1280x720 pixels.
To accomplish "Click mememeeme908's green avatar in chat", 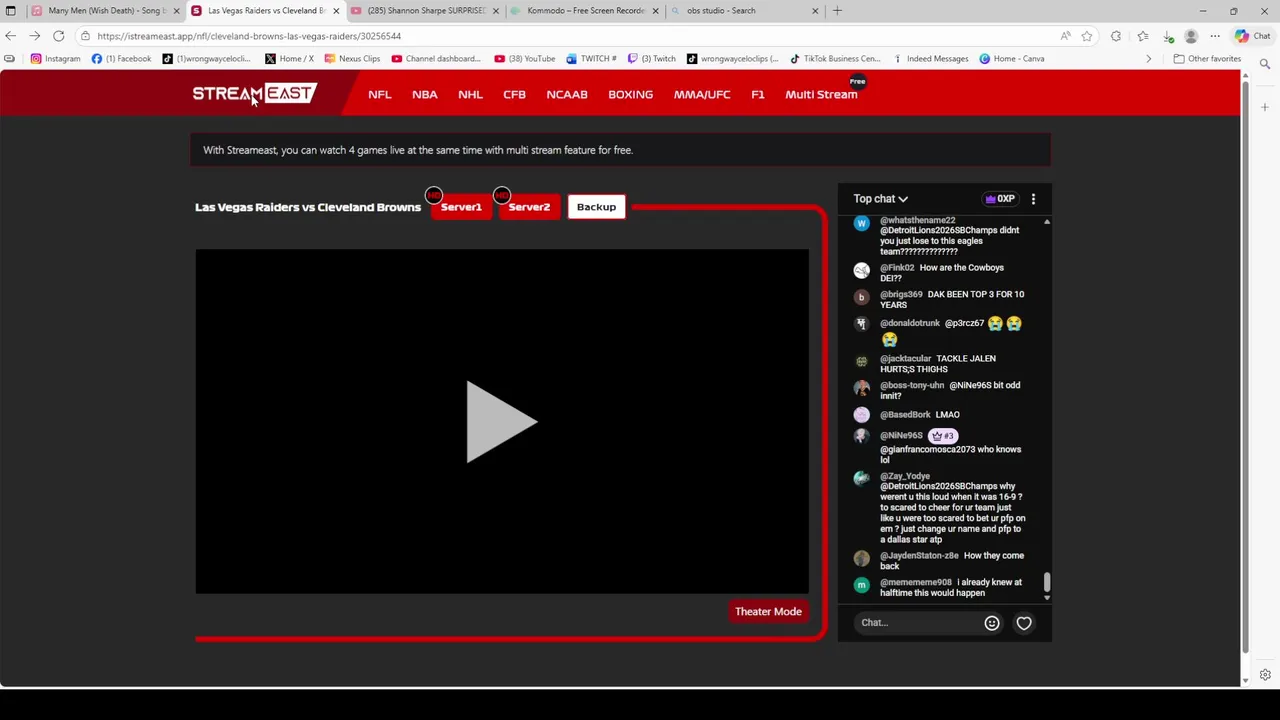I will coord(861,585).
